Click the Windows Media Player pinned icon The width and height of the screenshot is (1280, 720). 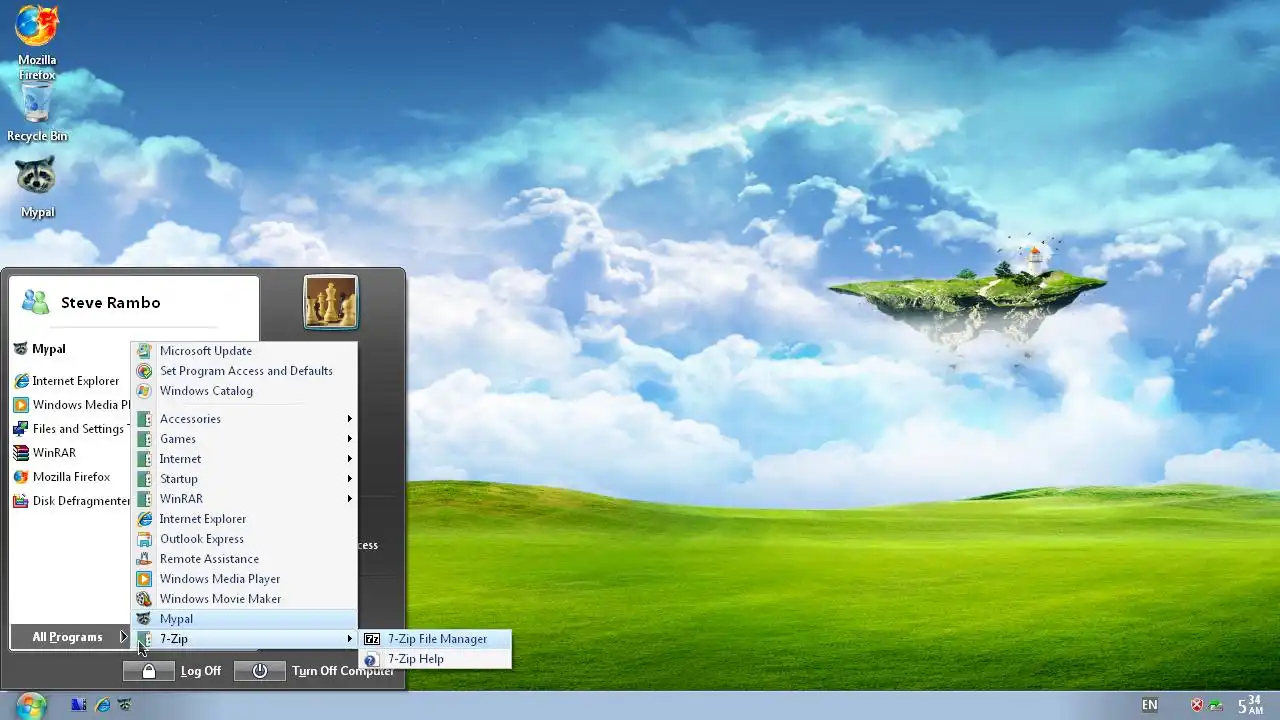(x=21, y=405)
